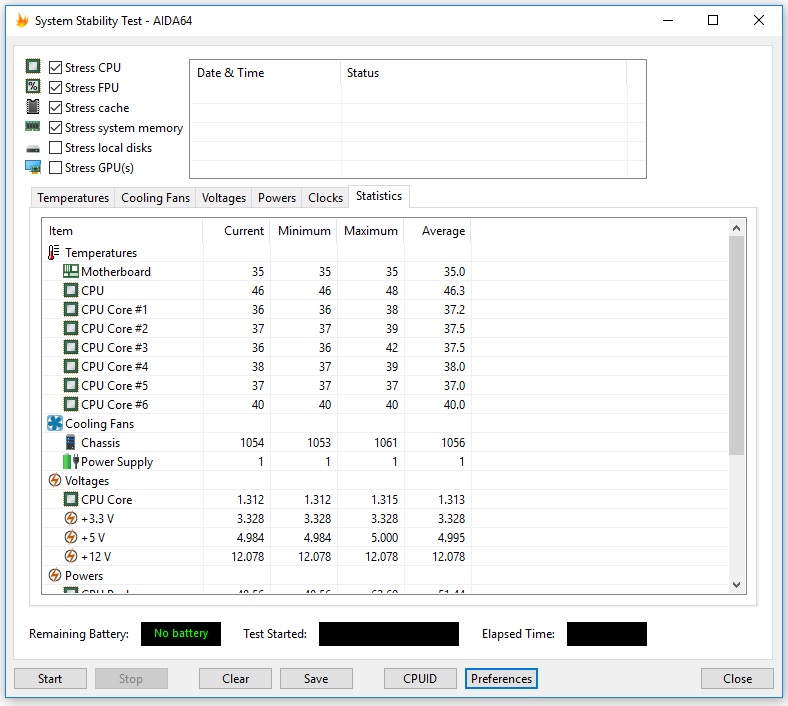Save the test results
This screenshot has width=788, height=706.
point(316,678)
